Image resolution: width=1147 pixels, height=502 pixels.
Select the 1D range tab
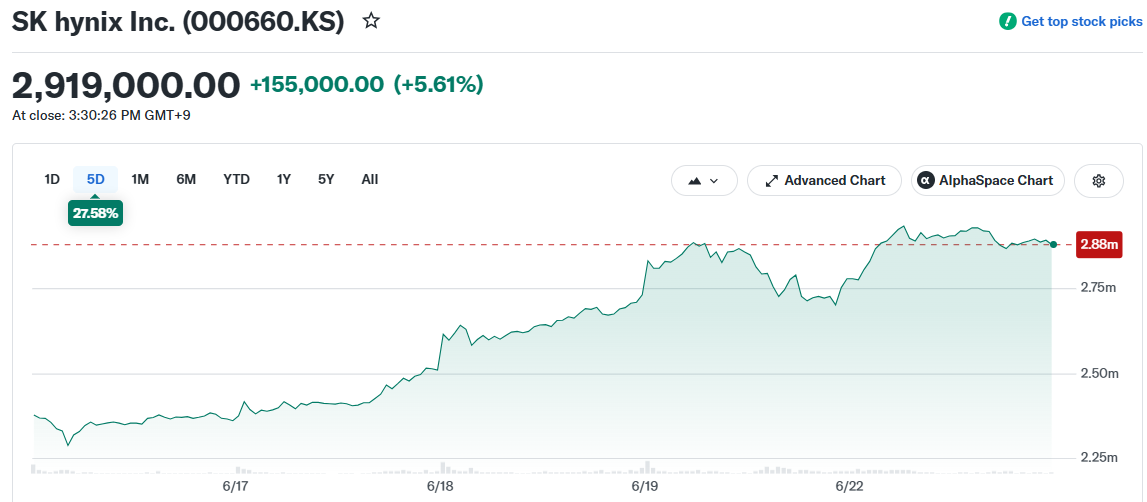pos(52,179)
